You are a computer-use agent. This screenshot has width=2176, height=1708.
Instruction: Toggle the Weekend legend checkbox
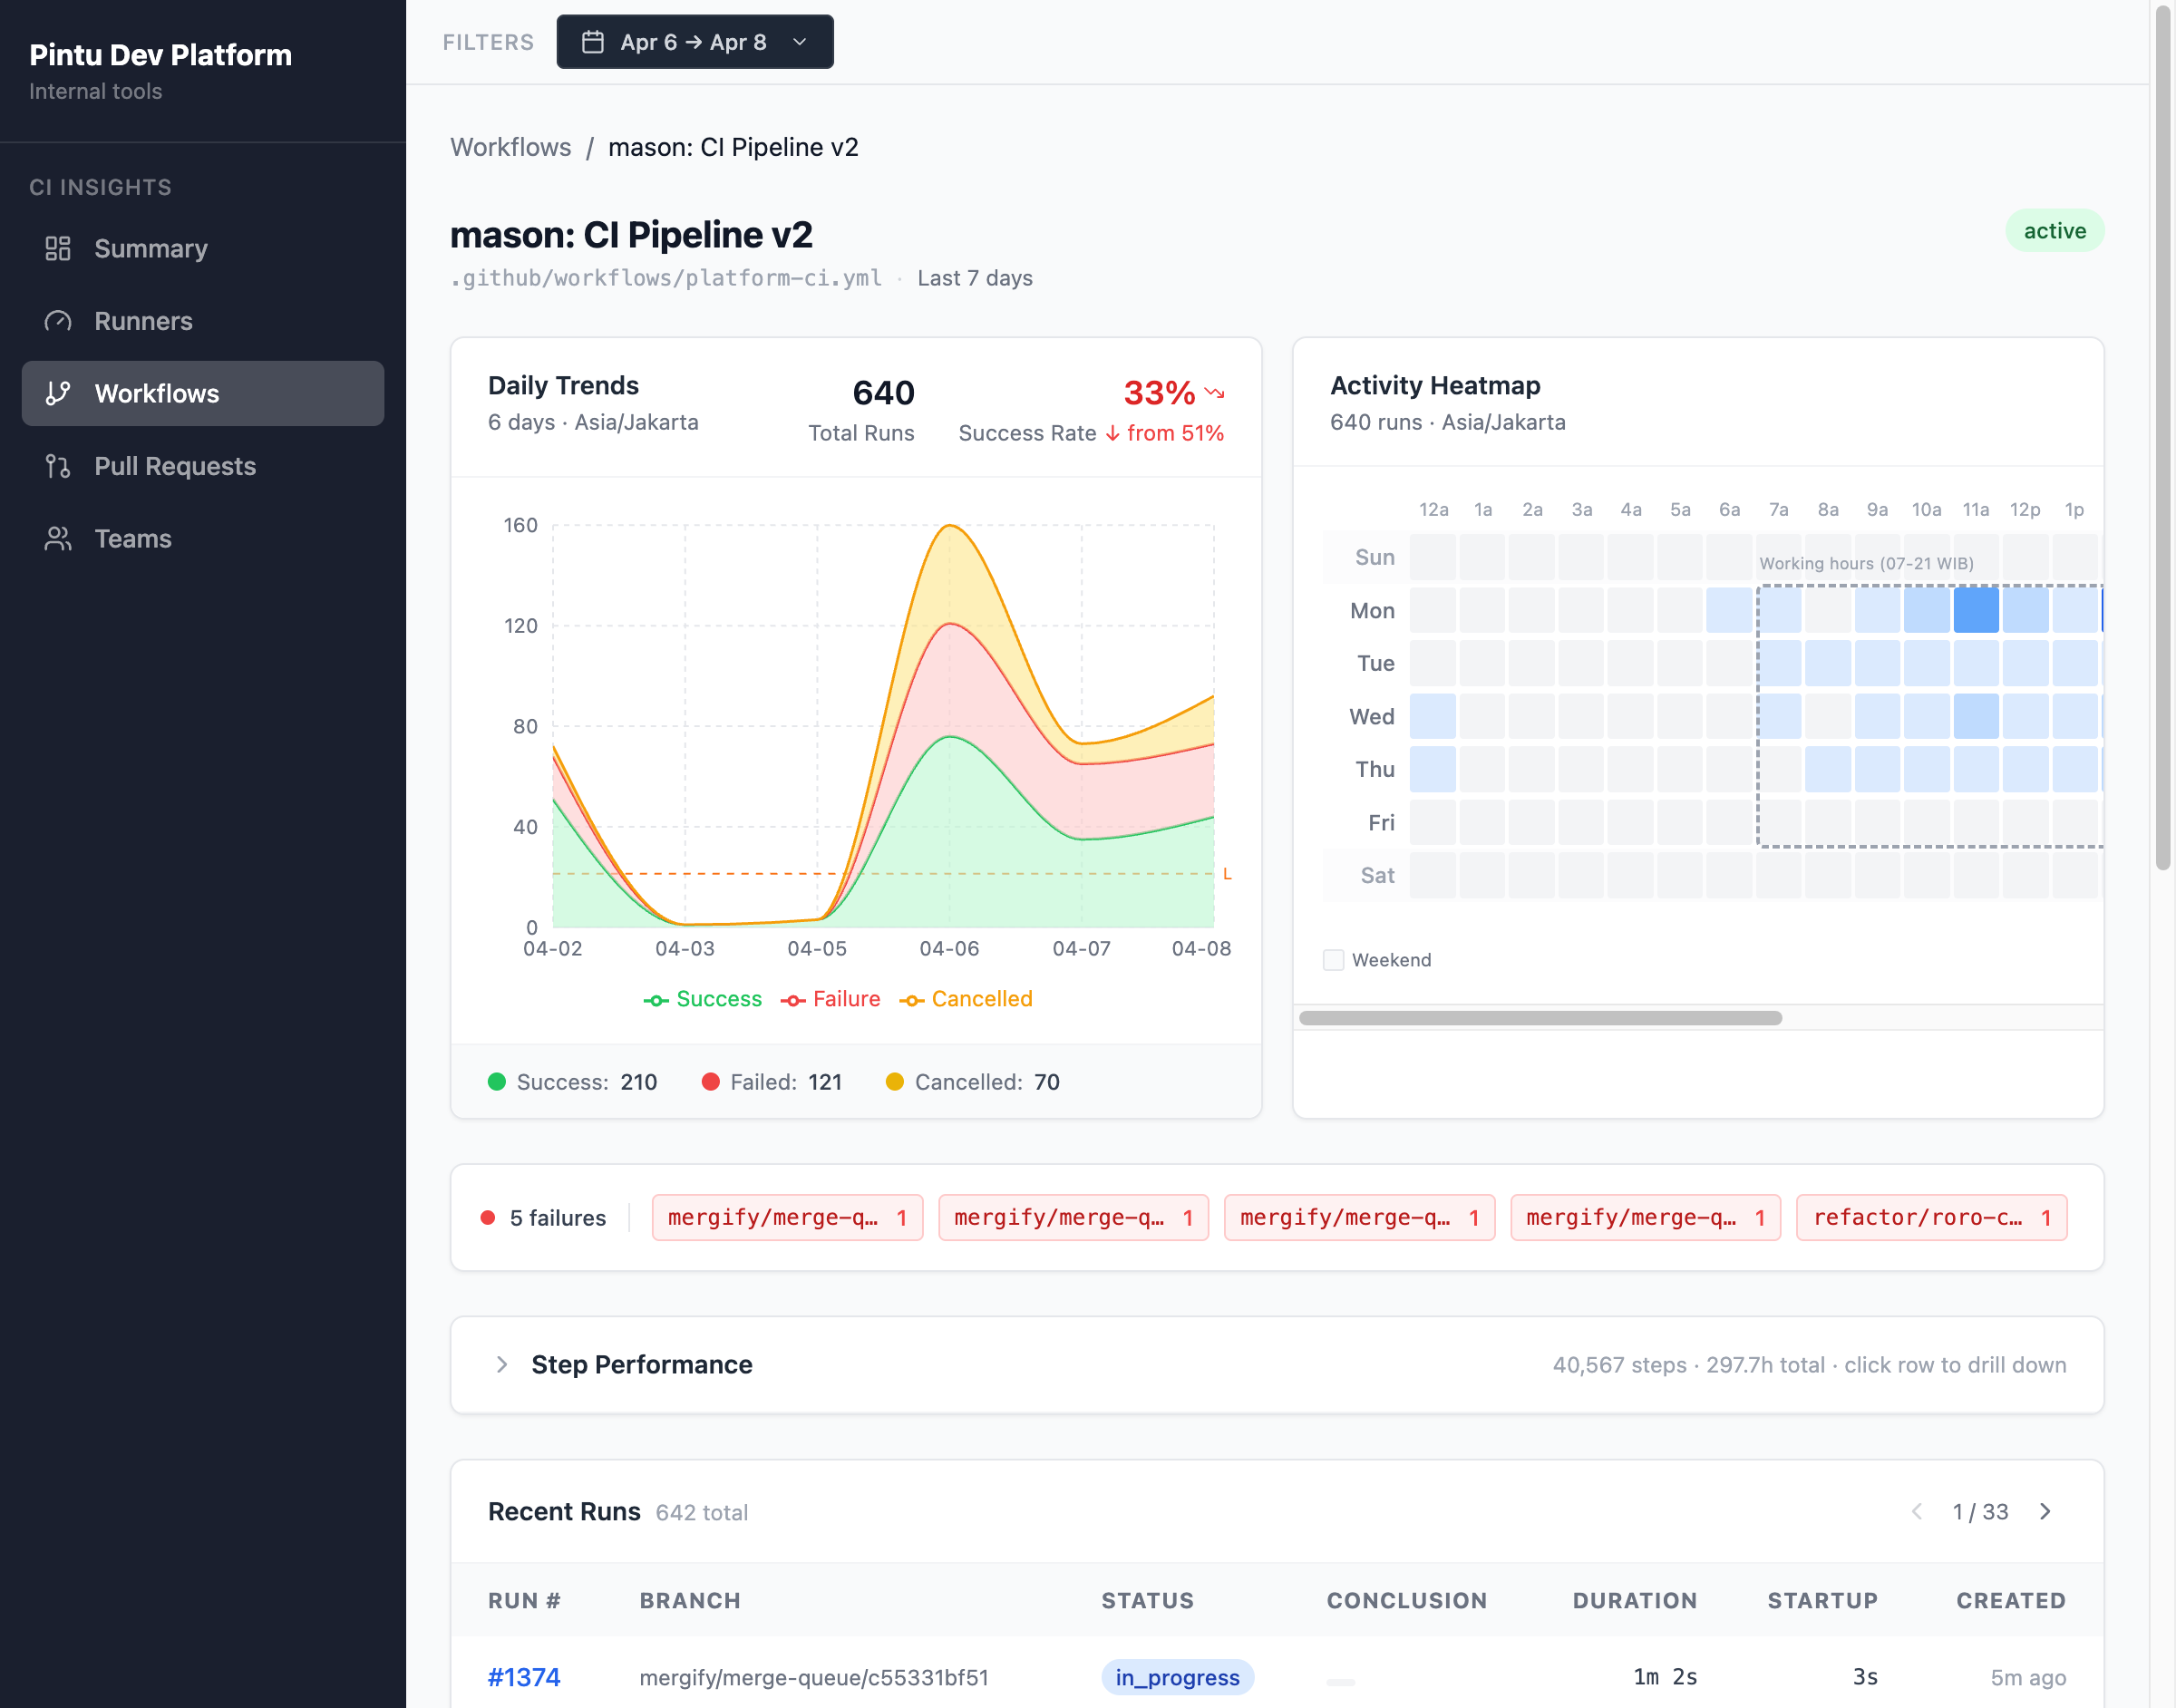pyautogui.click(x=1333, y=960)
